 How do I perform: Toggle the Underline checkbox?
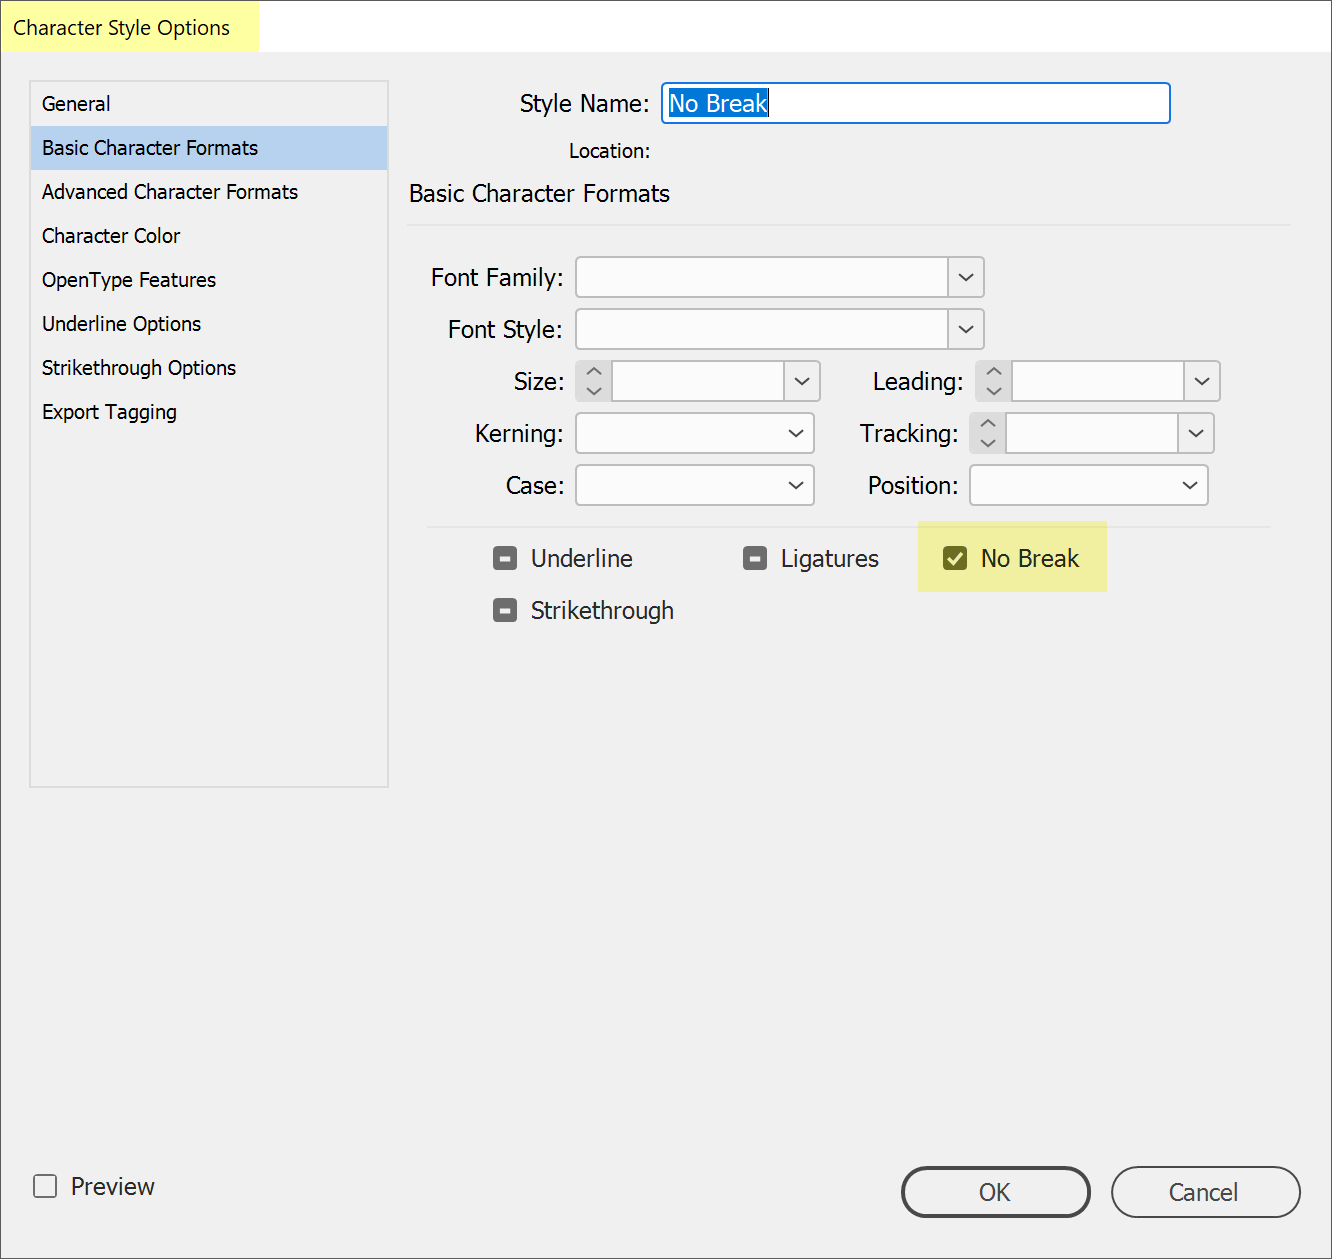pyautogui.click(x=506, y=558)
